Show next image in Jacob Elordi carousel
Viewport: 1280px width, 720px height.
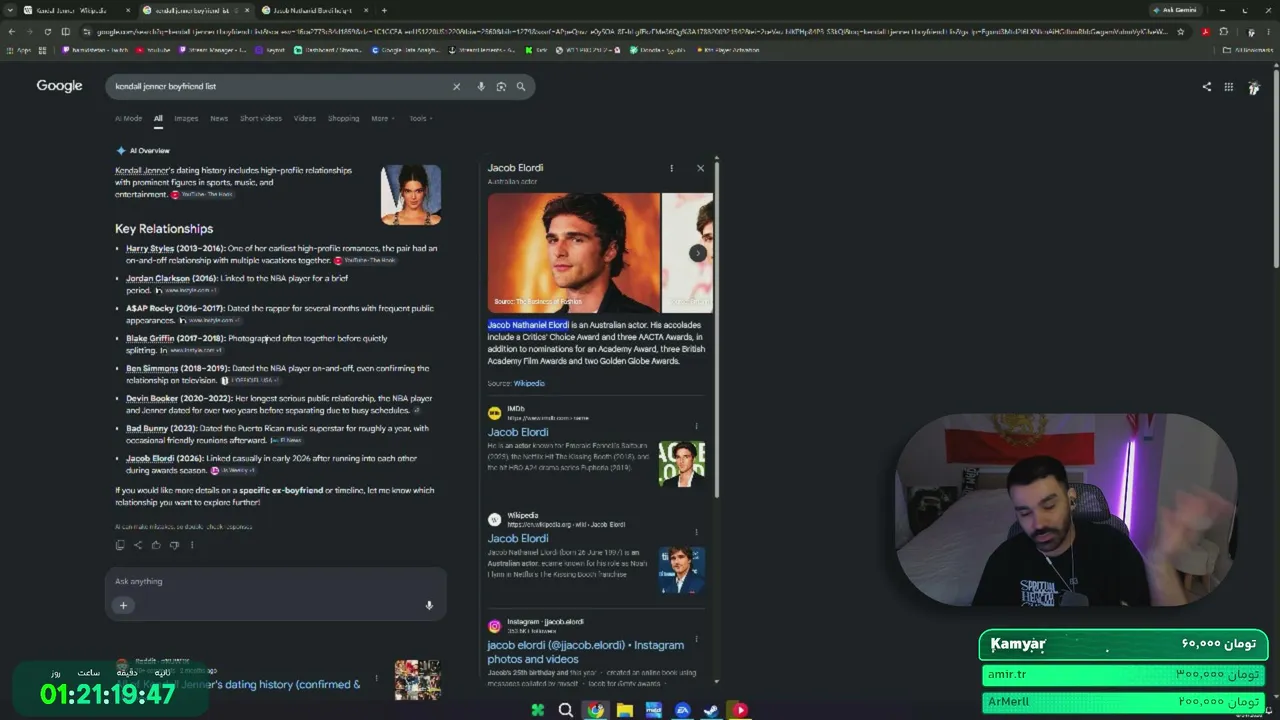(x=698, y=253)
